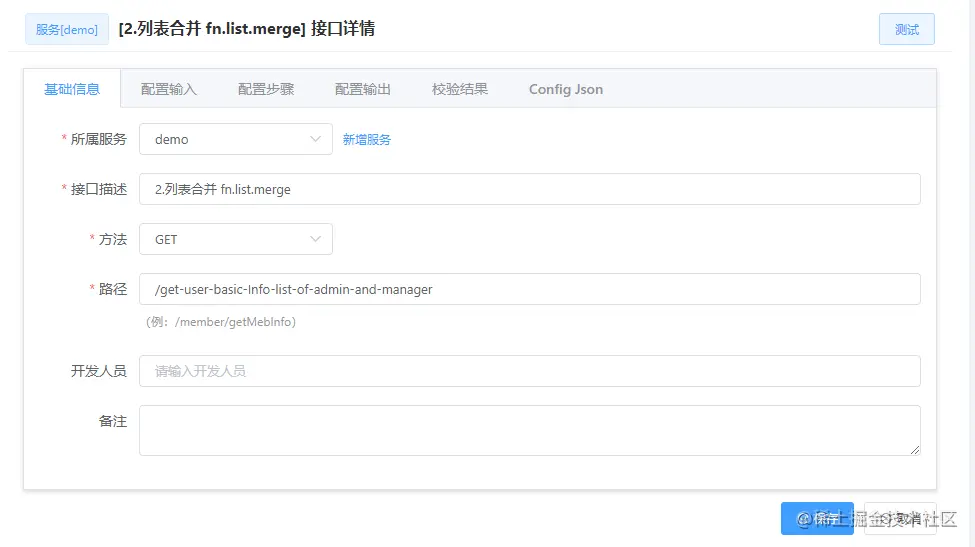The width and height of the screenshot is (975, 547).
Task: Click the 备注 field label
Action: (x=113, y=421)
